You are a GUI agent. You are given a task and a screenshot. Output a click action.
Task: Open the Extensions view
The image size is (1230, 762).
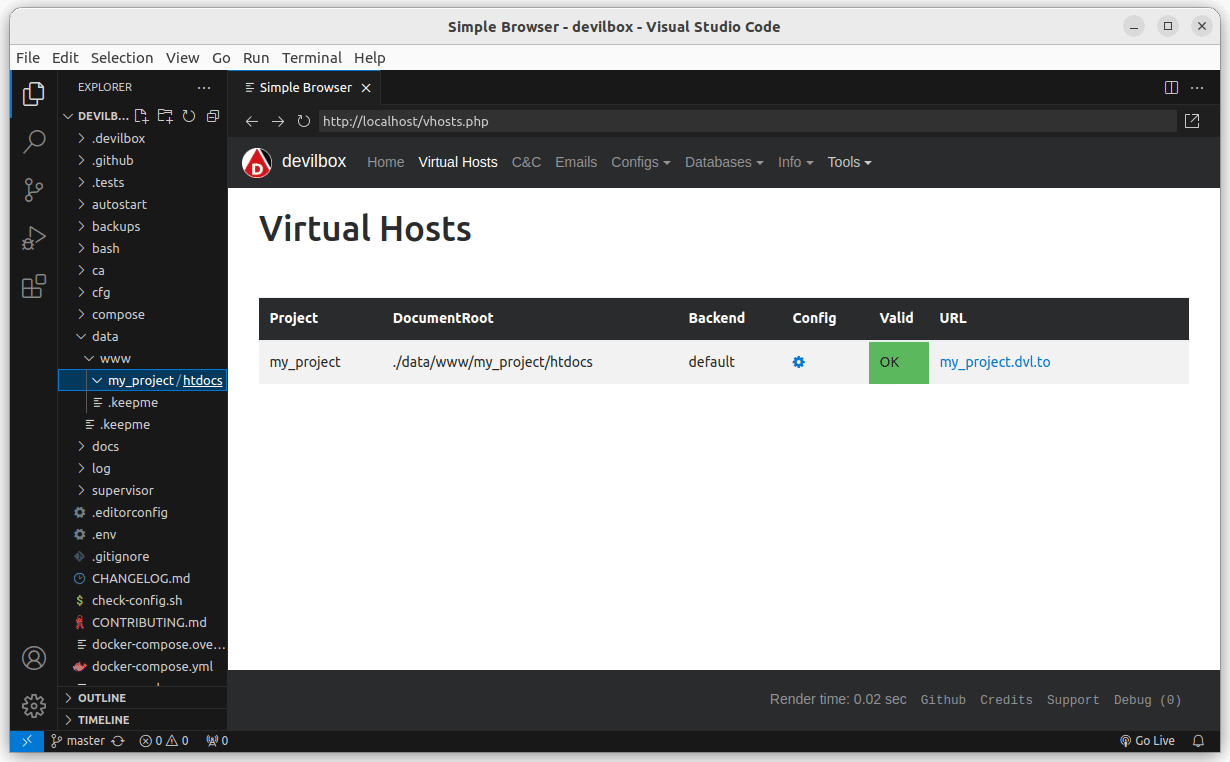click(x=34, y=287)
